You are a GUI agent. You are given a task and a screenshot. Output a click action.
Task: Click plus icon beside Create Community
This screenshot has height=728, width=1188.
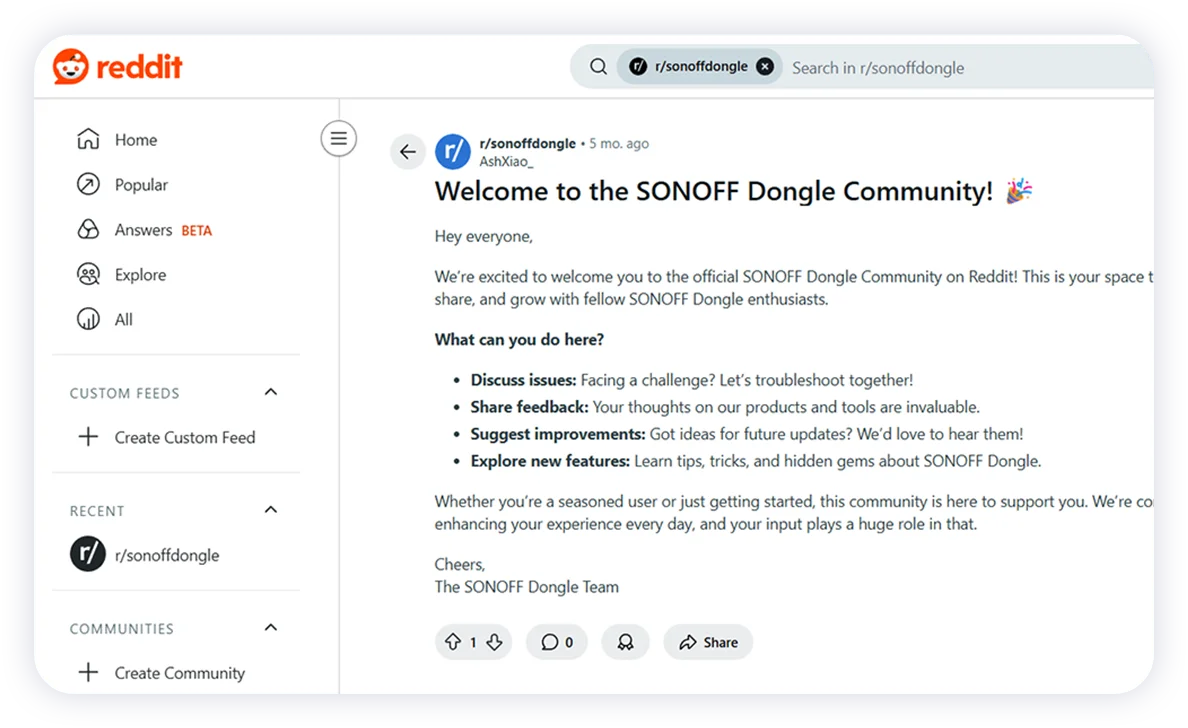(88, 673)
